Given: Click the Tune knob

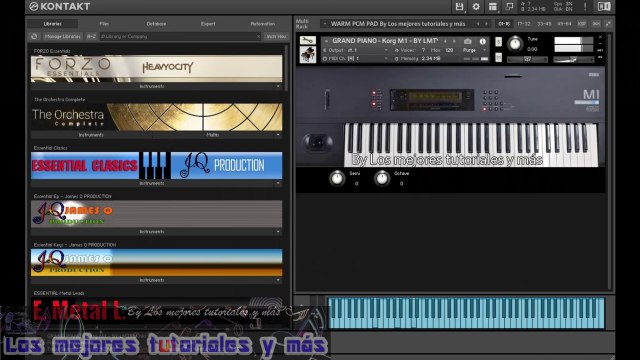Looking at the screenshot, I should click(515, 44).
